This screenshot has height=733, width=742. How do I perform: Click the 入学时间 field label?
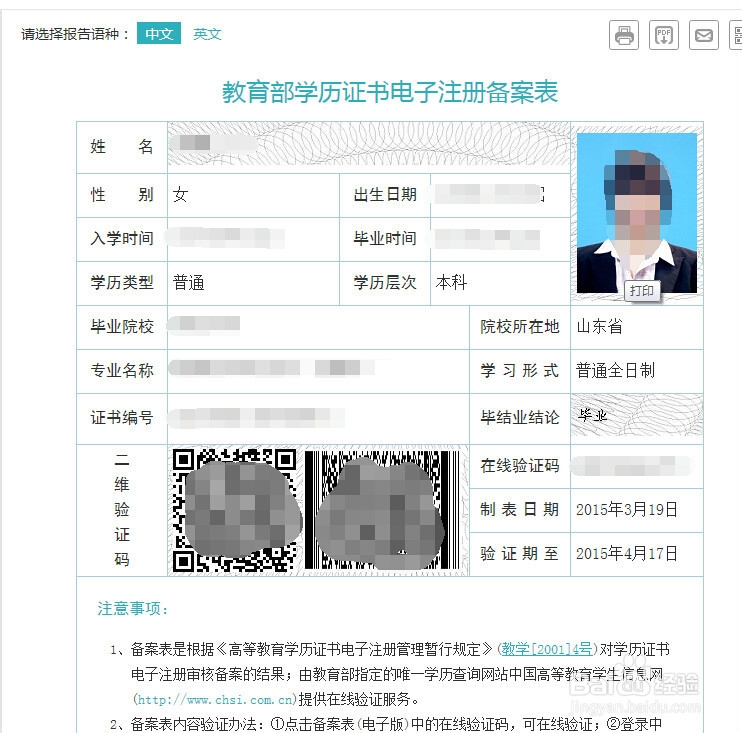(x=122, y=238)
